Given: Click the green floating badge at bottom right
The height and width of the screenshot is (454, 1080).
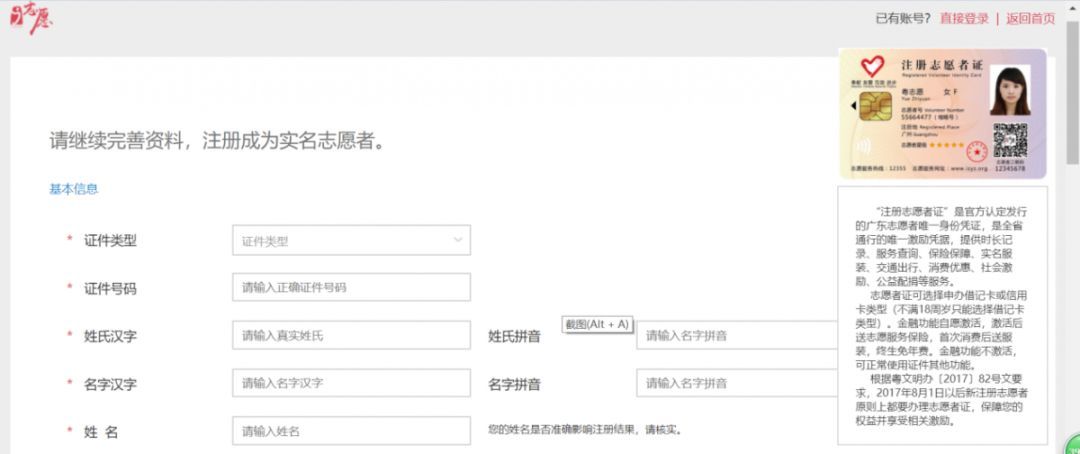Looking at the screenshot, I should click(x=1071, y=447).
